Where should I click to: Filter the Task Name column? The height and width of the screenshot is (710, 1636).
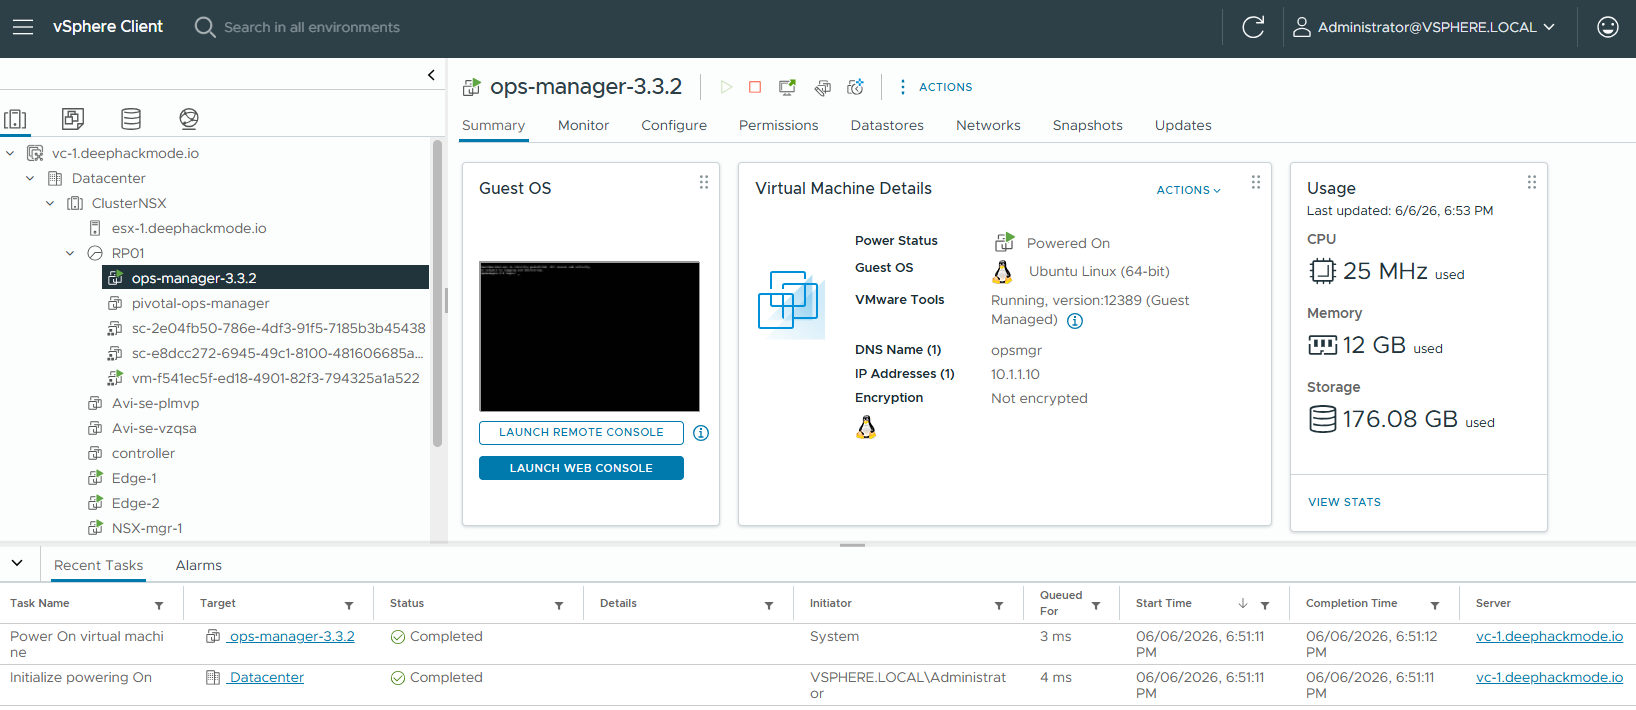pyautogui.click(x=159, y=605)
